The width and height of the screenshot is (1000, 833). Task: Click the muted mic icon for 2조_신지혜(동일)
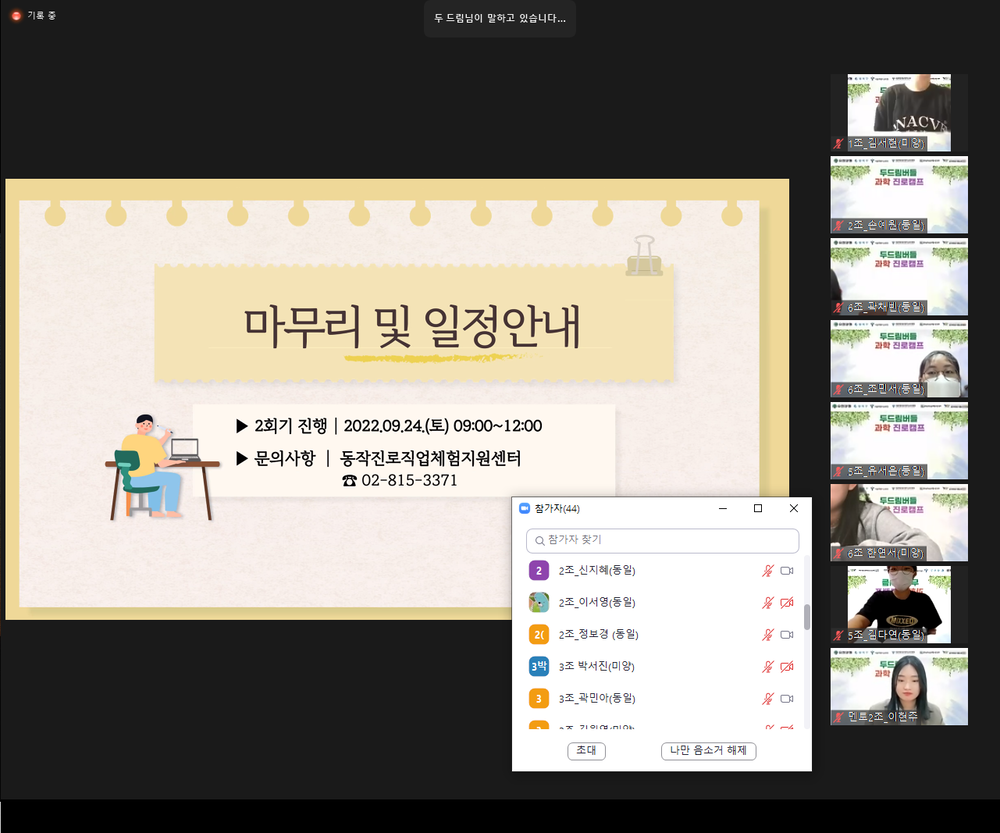[x=768, y=571]
